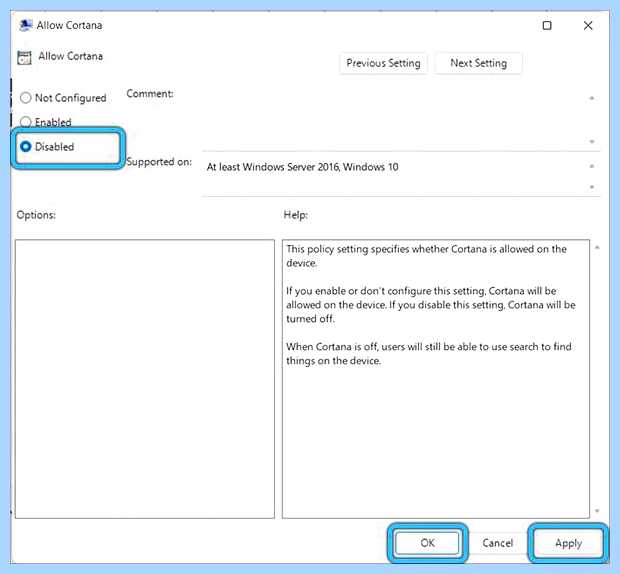The image size is (620, 574).
Task: Click the Help pane scroll down arrow
Action: click(x=597, y=511)
